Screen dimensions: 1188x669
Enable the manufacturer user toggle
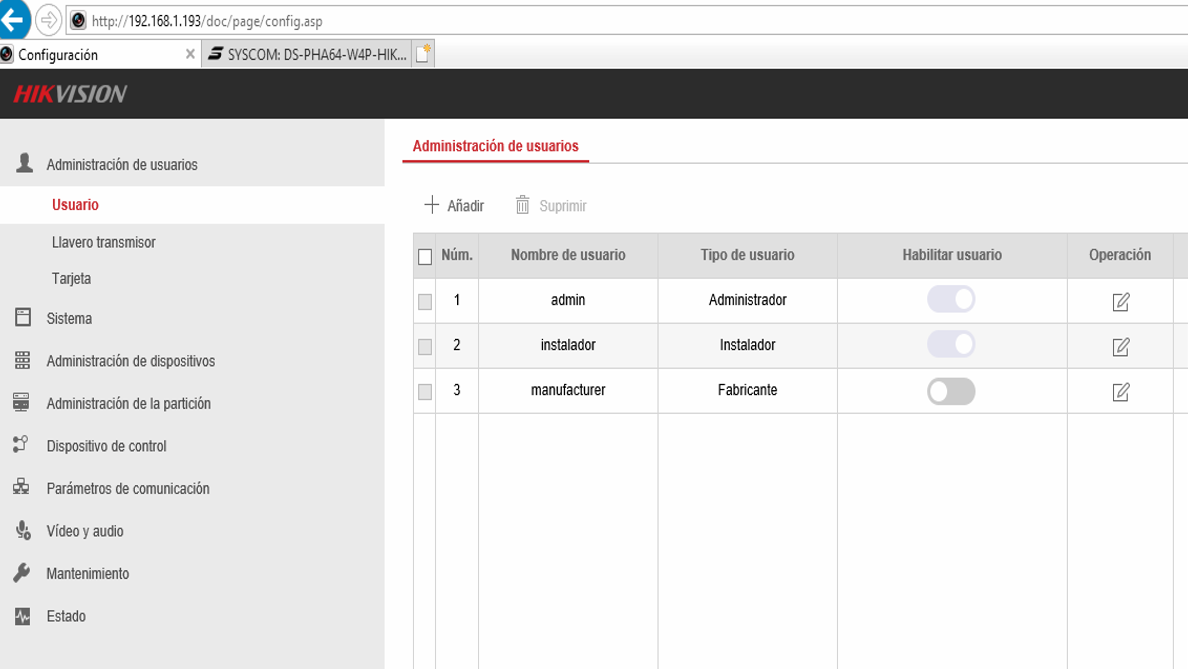(x=951, y=391)
